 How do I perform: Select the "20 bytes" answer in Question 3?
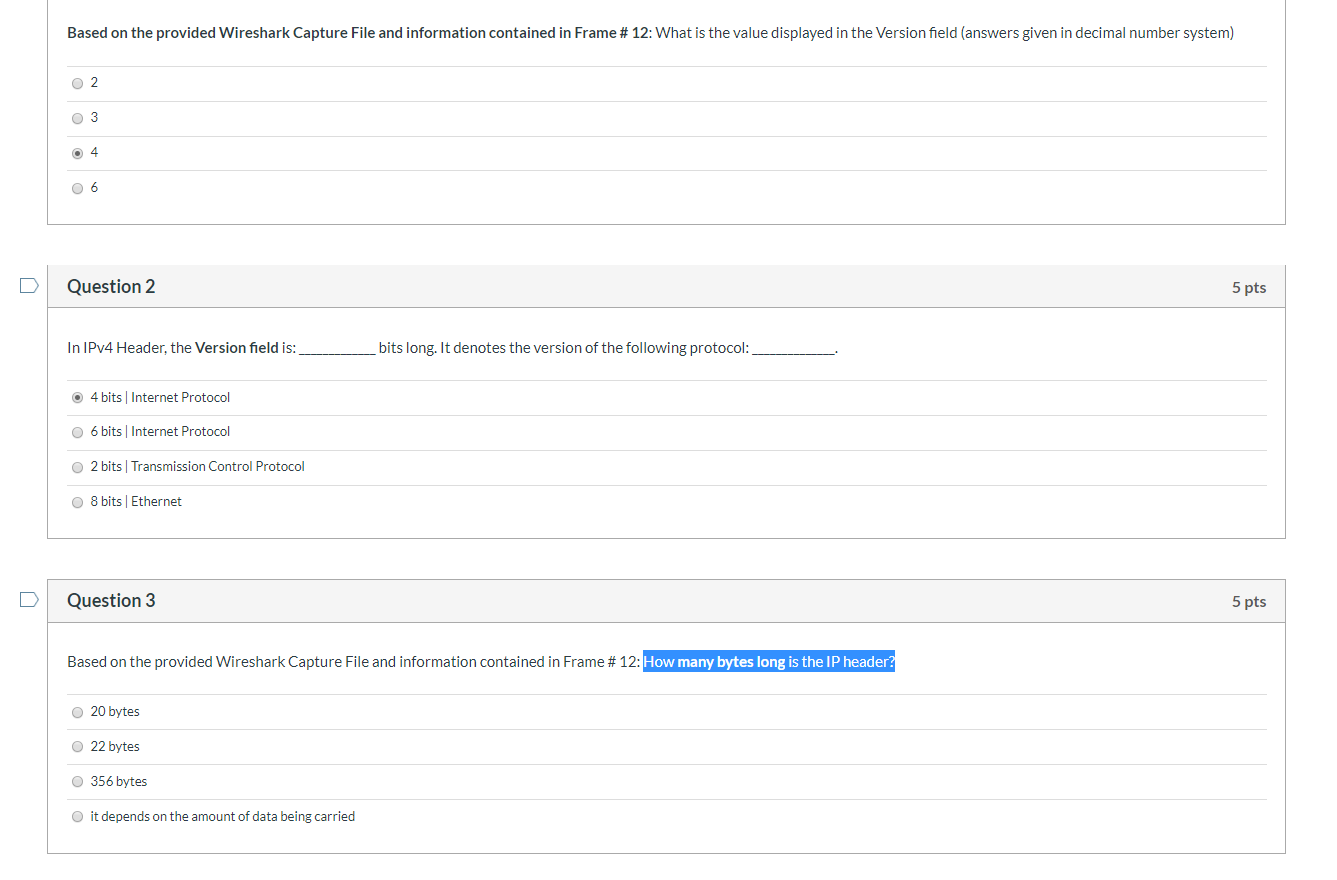[x=77, y=712]
